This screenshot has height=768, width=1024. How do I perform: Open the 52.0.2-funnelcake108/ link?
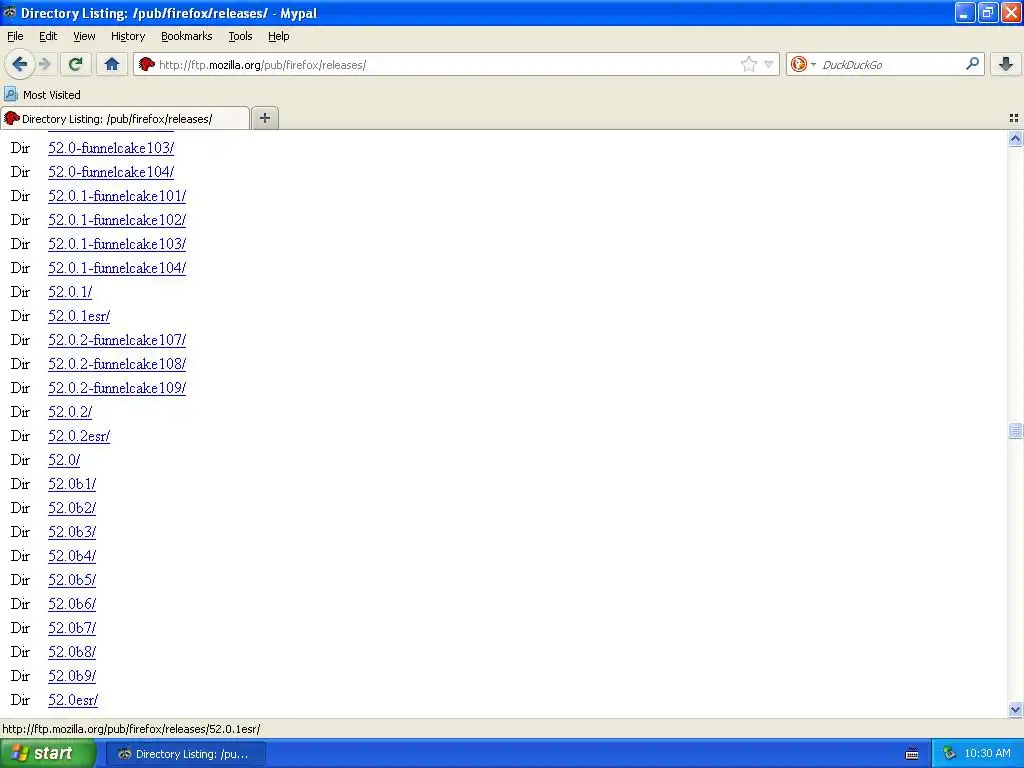(x=117, y=364)
